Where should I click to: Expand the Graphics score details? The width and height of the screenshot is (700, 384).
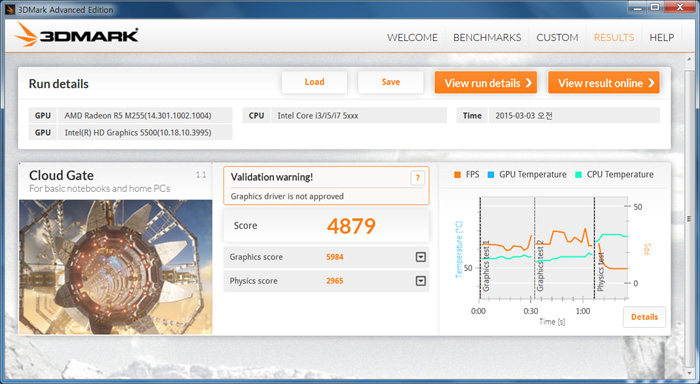coord(421,257)
